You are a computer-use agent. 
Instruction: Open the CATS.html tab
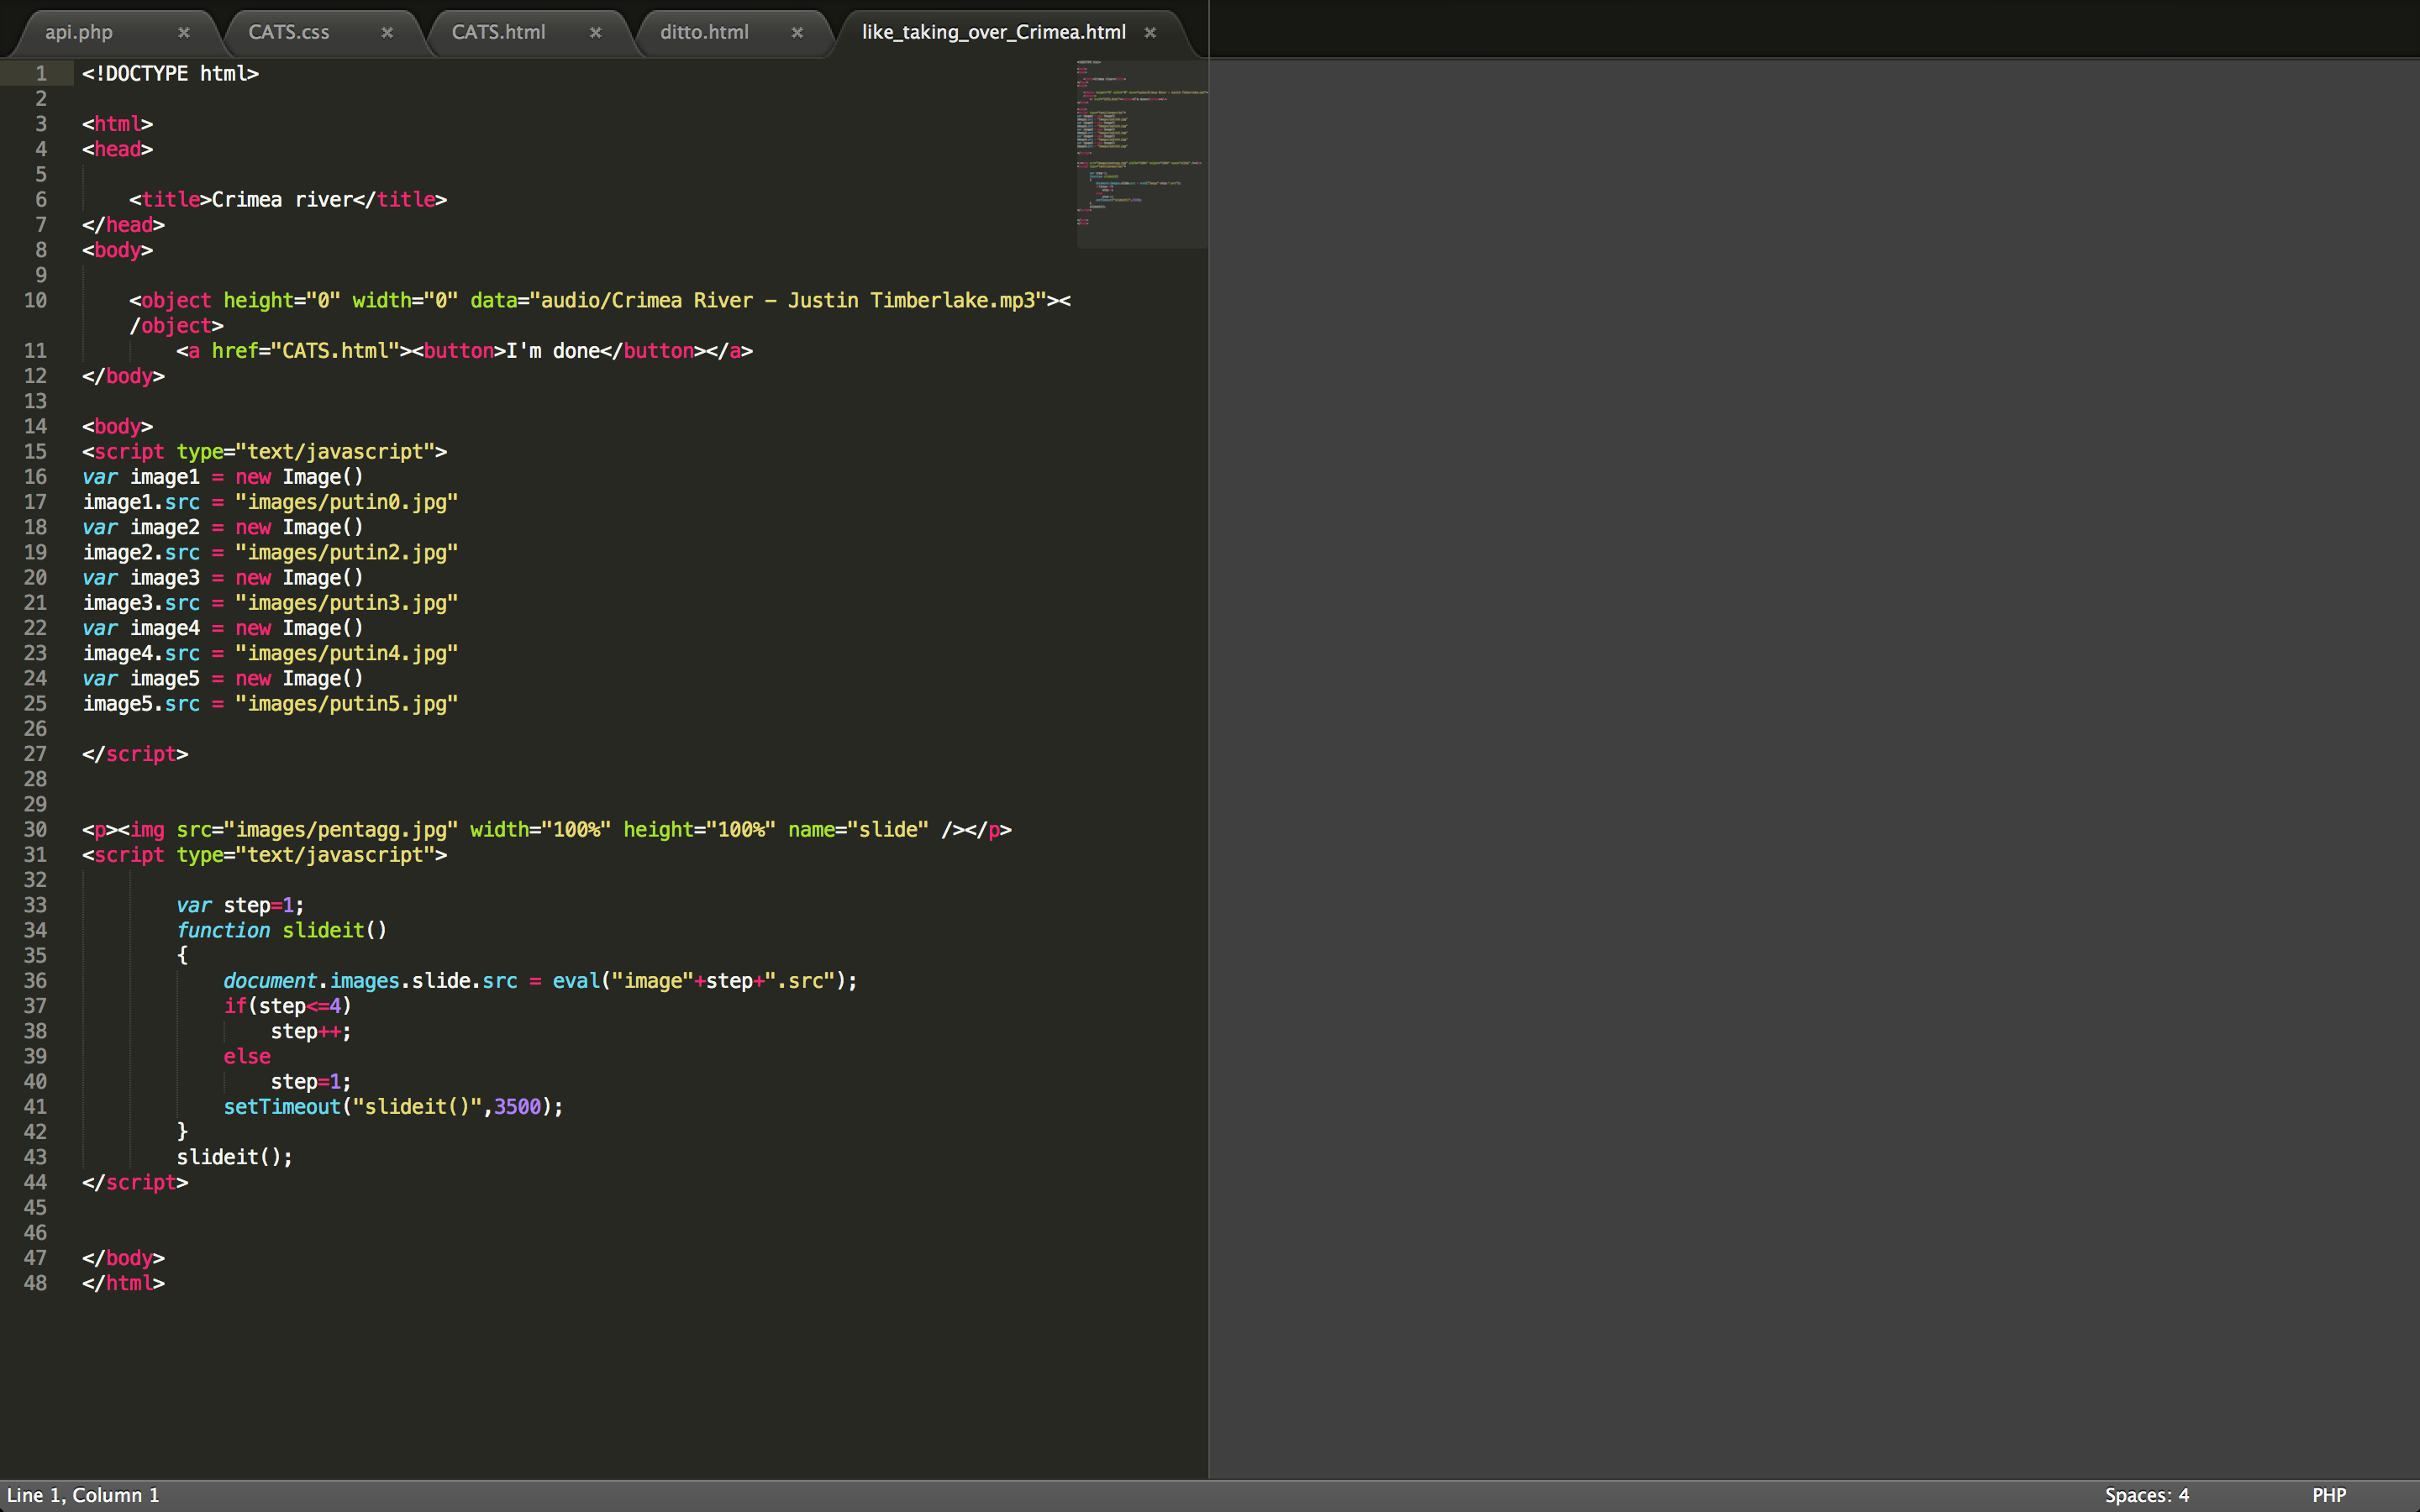pos(498,32)
